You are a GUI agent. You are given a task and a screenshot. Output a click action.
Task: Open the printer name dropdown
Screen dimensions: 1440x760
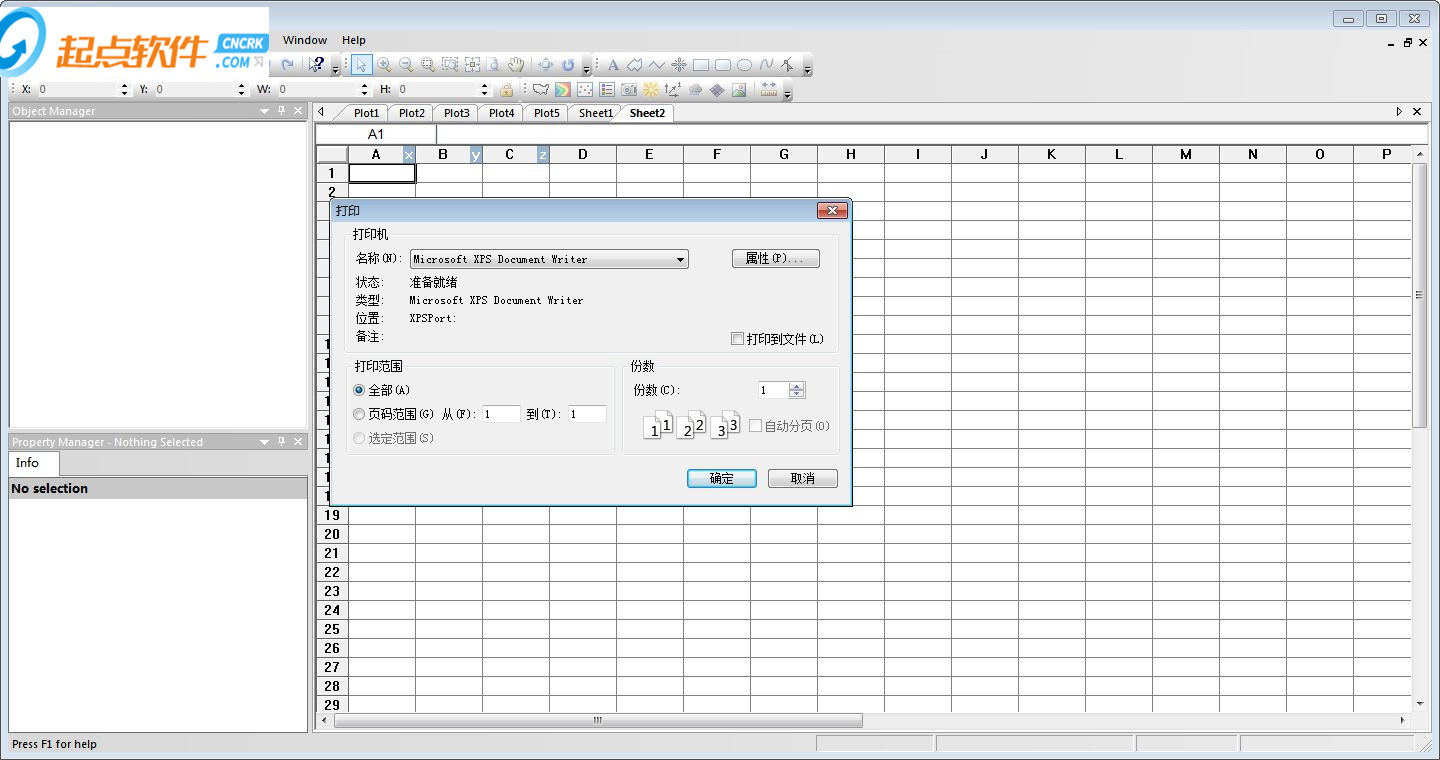point(680,259)
